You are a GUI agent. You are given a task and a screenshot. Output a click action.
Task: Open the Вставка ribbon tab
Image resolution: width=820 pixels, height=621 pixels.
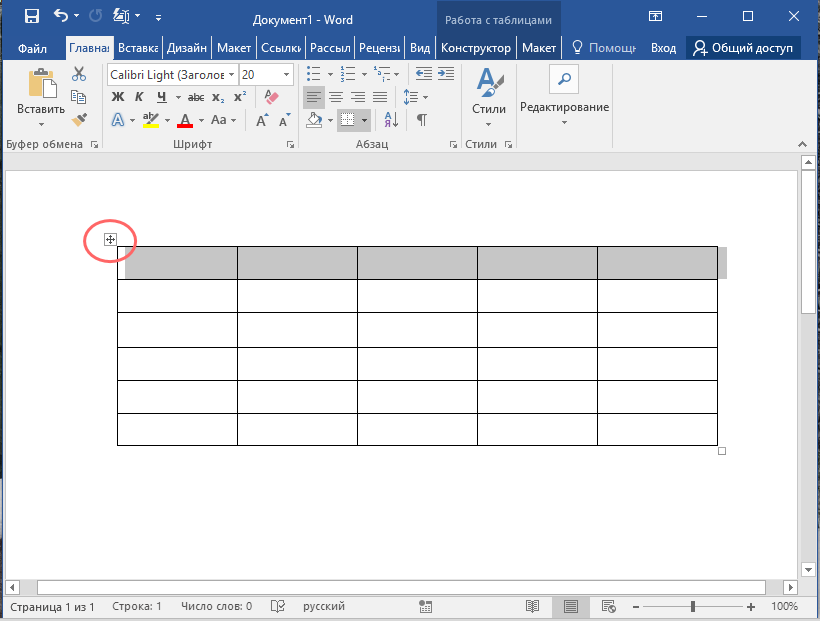(137, 48)
